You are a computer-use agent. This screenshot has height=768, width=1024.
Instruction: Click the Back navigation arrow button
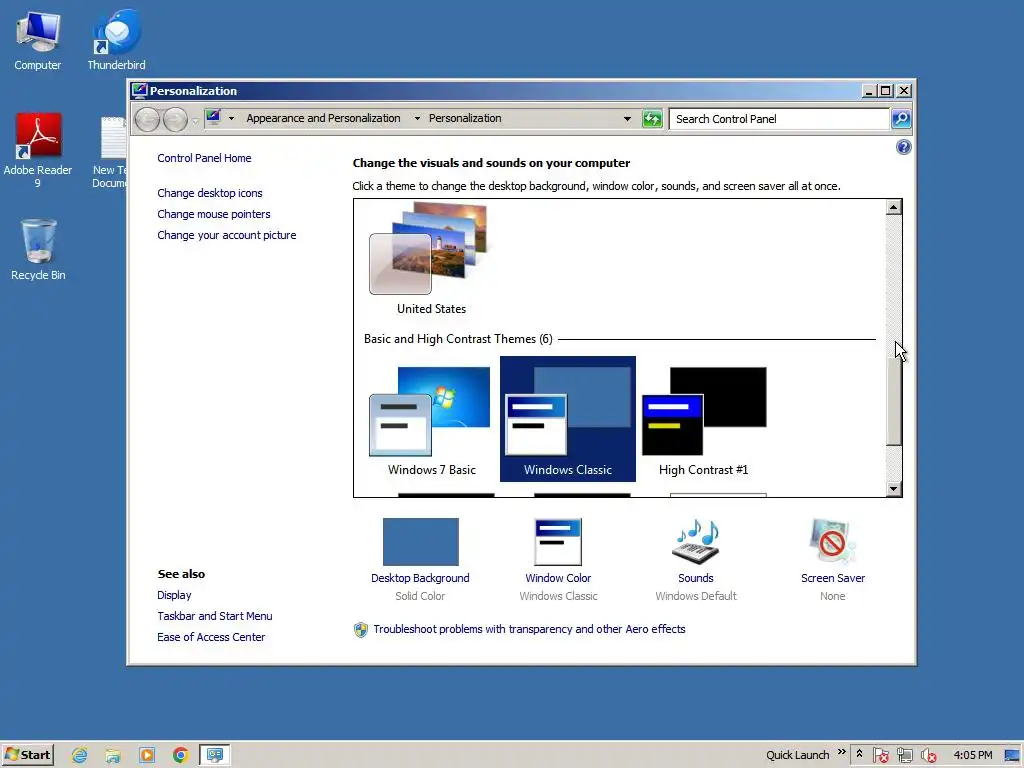click(148, 119)
